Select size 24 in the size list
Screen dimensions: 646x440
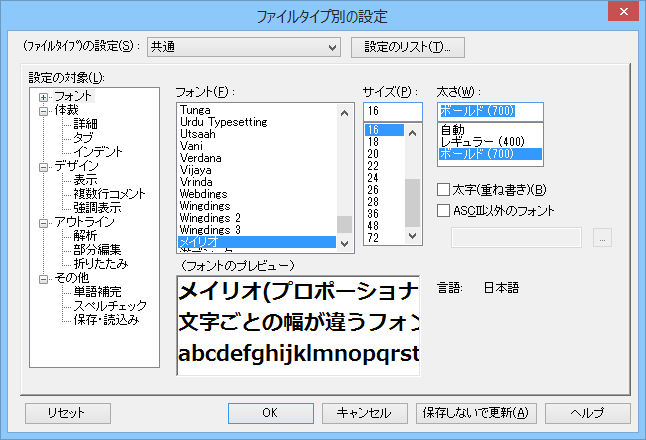point(375,177)
